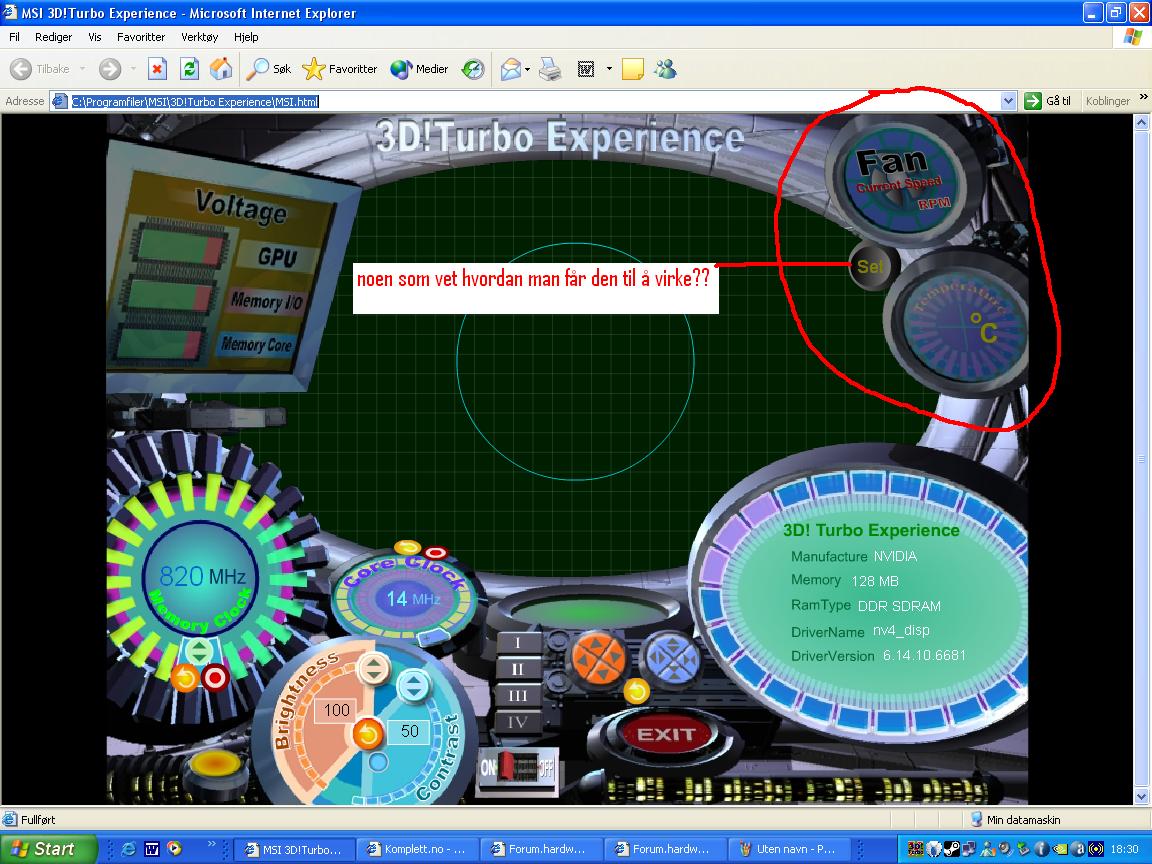1152x864 pixels.
Task: Click the orange four-arrow position pad
Action: point(599,659)
